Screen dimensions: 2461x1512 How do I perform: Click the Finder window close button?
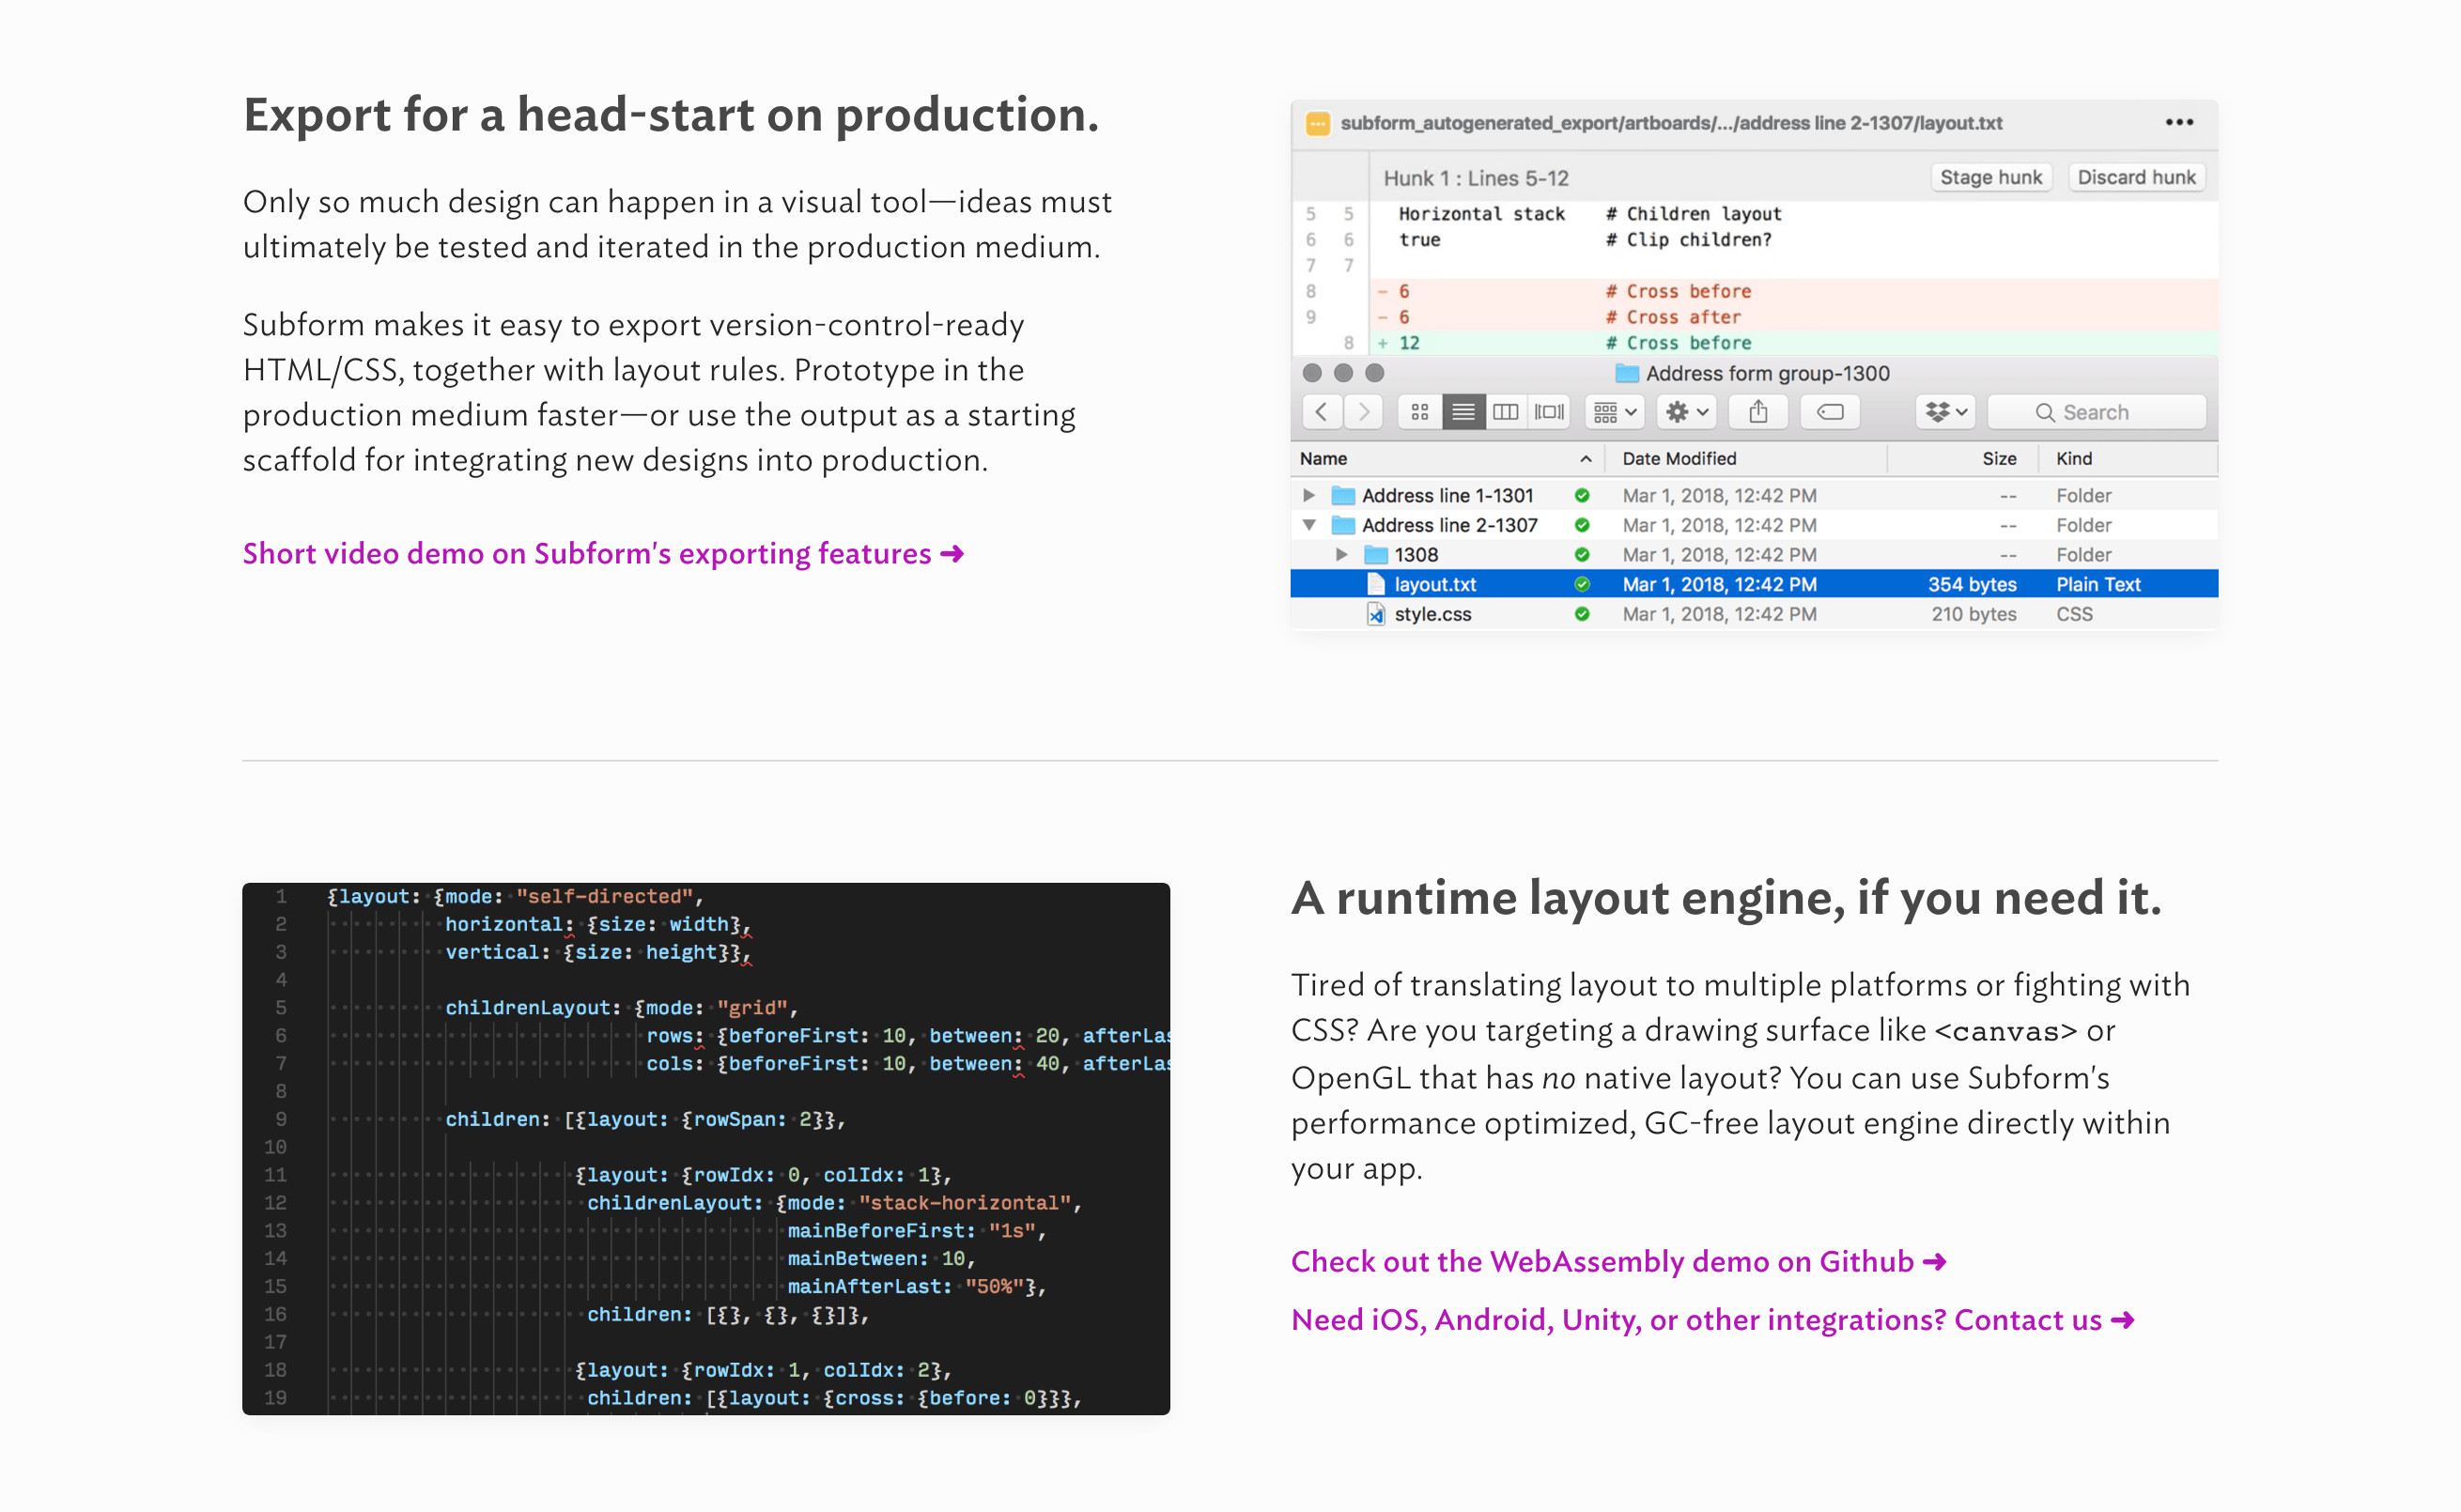[x=1312, y=373]
